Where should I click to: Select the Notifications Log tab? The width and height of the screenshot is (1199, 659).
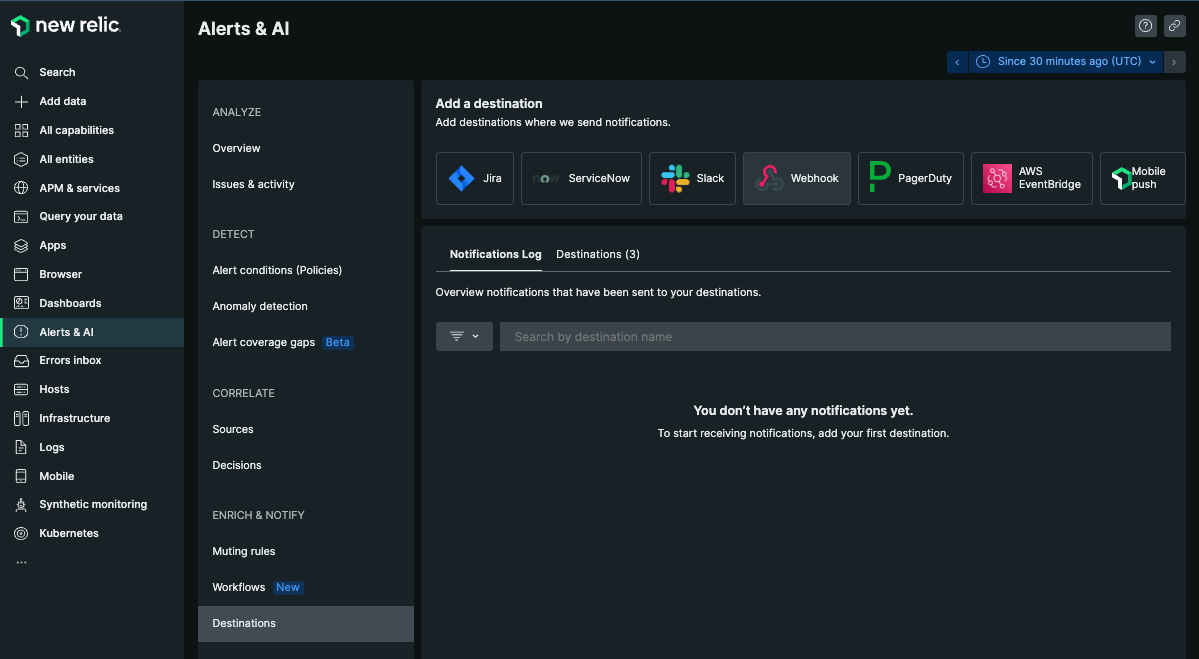point(495,254)
